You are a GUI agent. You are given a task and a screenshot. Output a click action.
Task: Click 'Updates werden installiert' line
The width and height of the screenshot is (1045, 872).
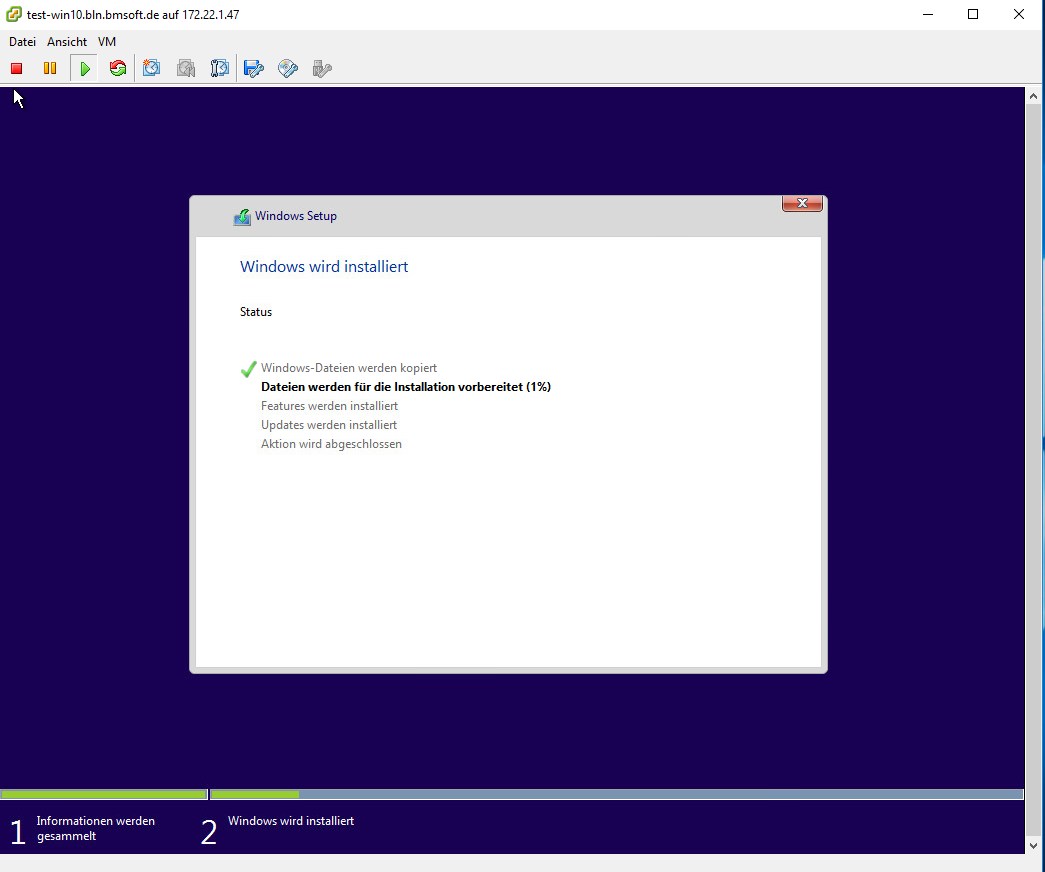click(x=329, y=425)
